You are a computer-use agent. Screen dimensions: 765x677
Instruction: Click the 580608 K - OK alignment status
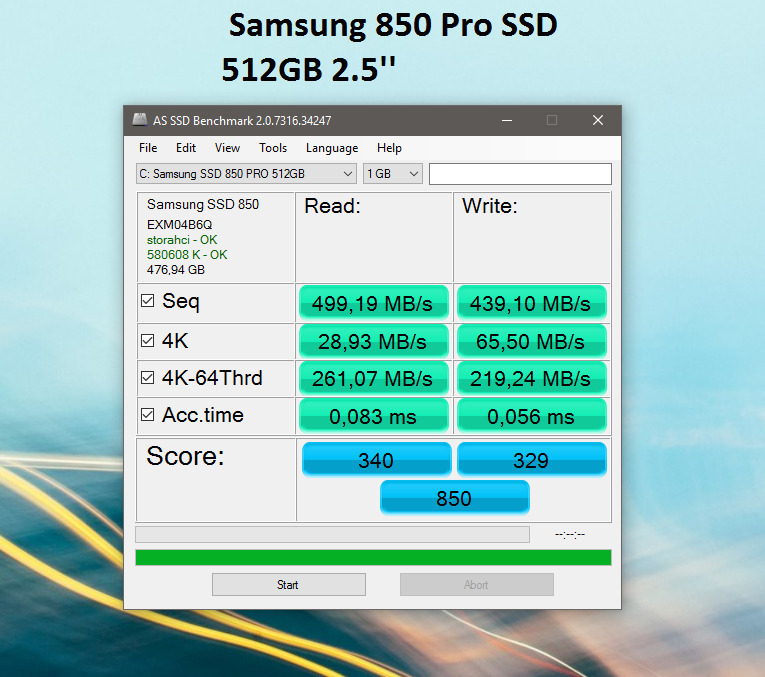(x=187, y=255)
